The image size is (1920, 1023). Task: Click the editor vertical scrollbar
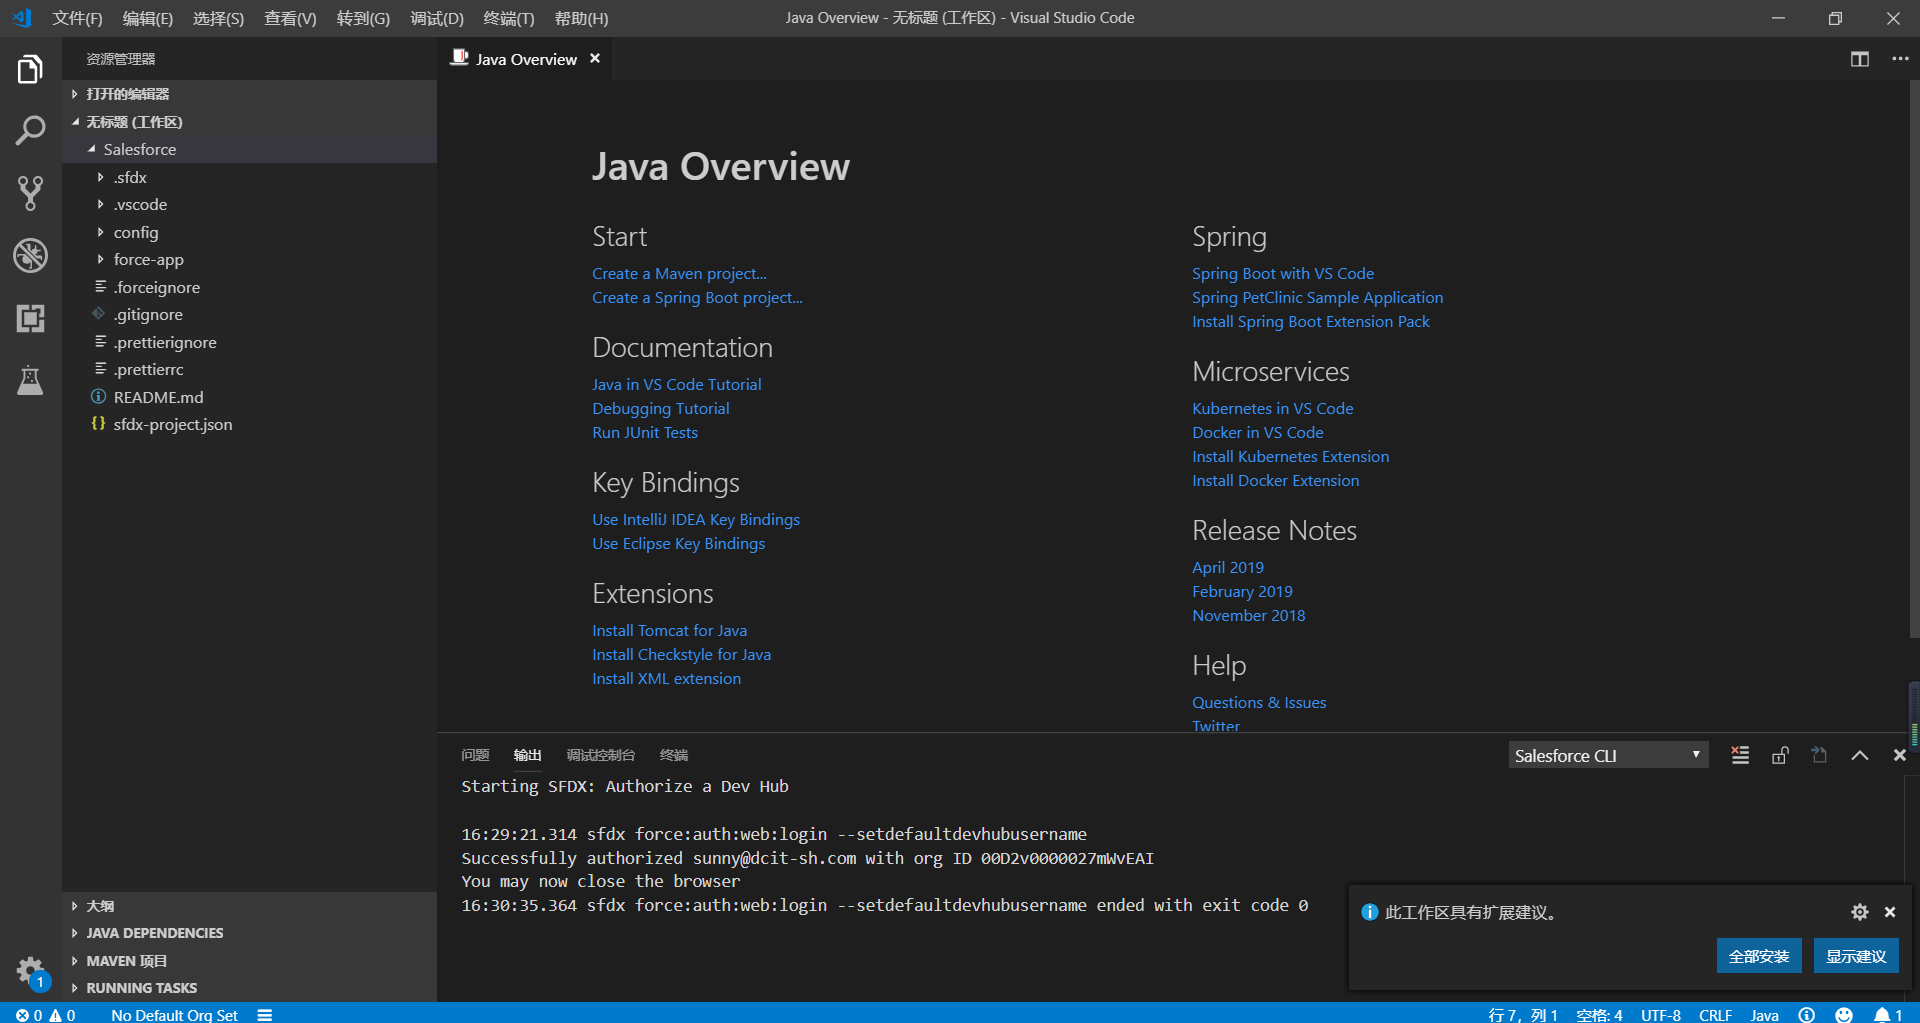click(x=1914, y=360)
